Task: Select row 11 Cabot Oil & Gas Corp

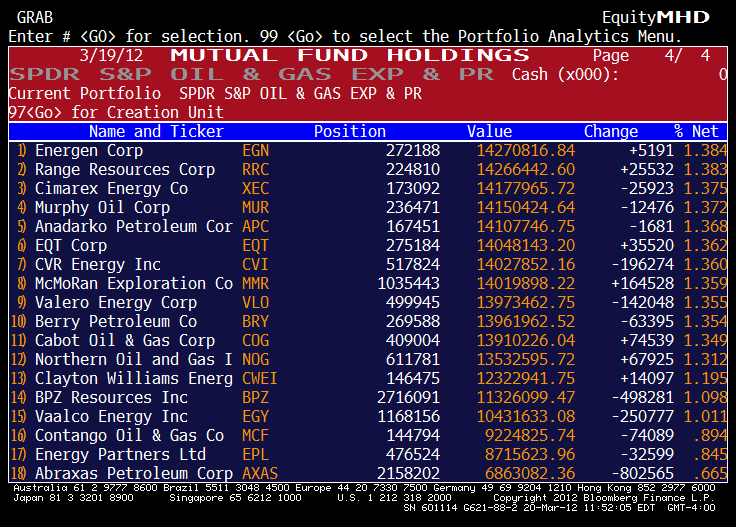Action: tap(368, 341)
